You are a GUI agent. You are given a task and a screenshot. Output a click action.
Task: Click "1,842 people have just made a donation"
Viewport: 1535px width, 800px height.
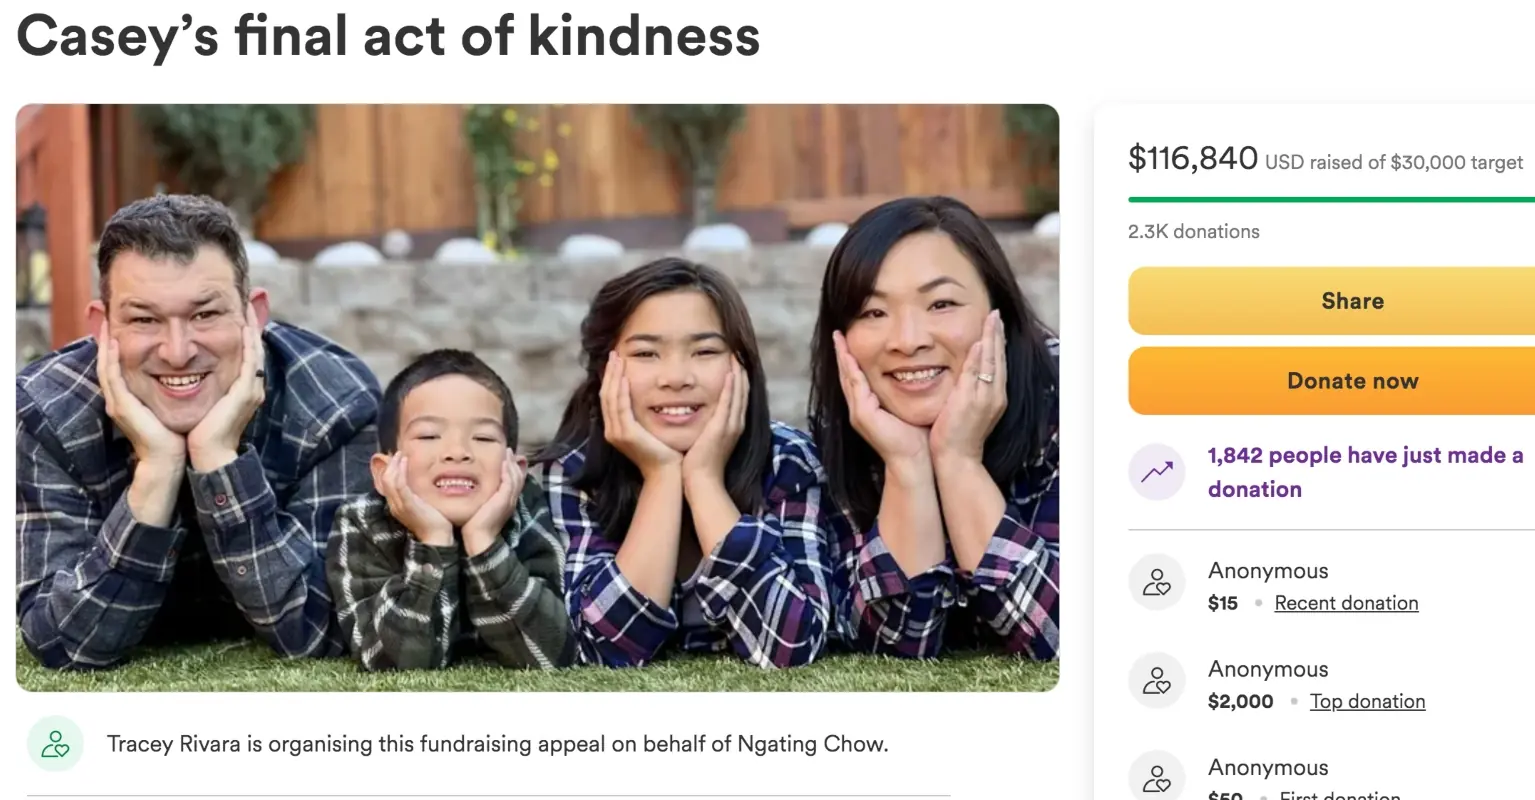(x=1365, y=472)
